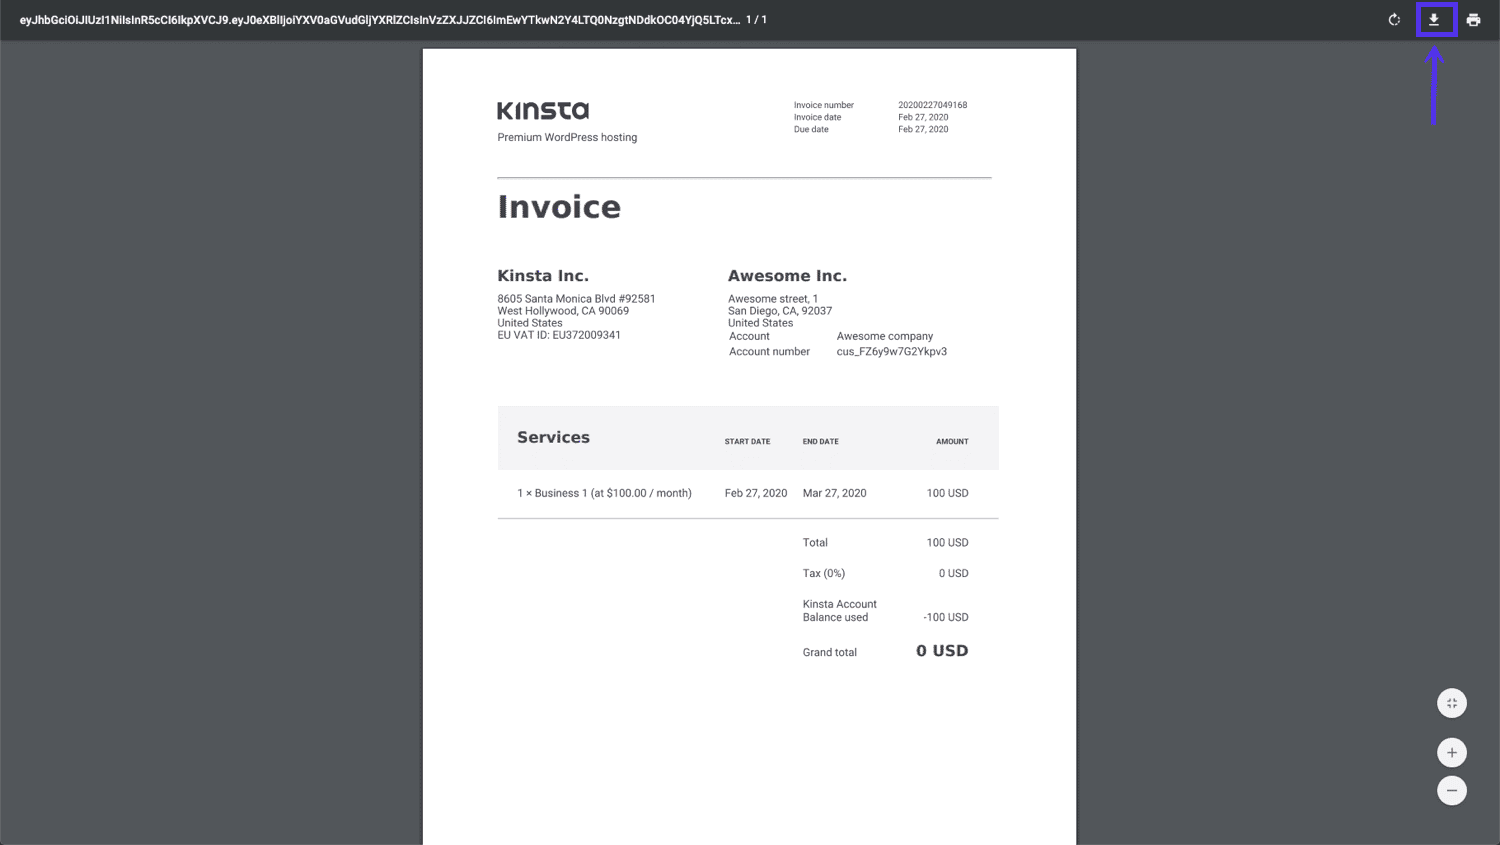Select the EU VAT ID for Kinsta Inc.

pos(559,335)
